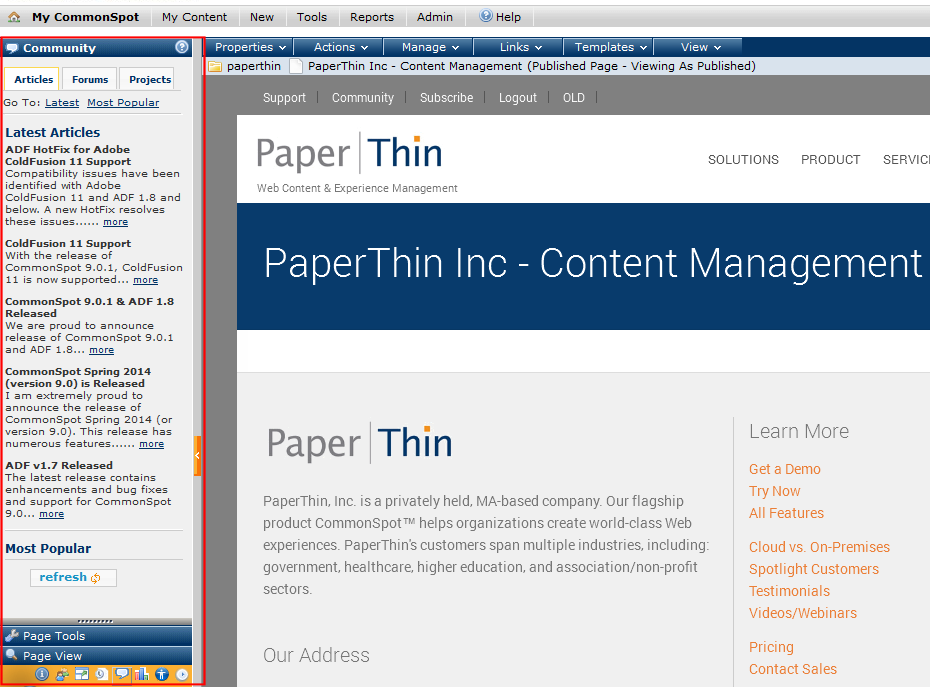Click the Pricing link

771,647
